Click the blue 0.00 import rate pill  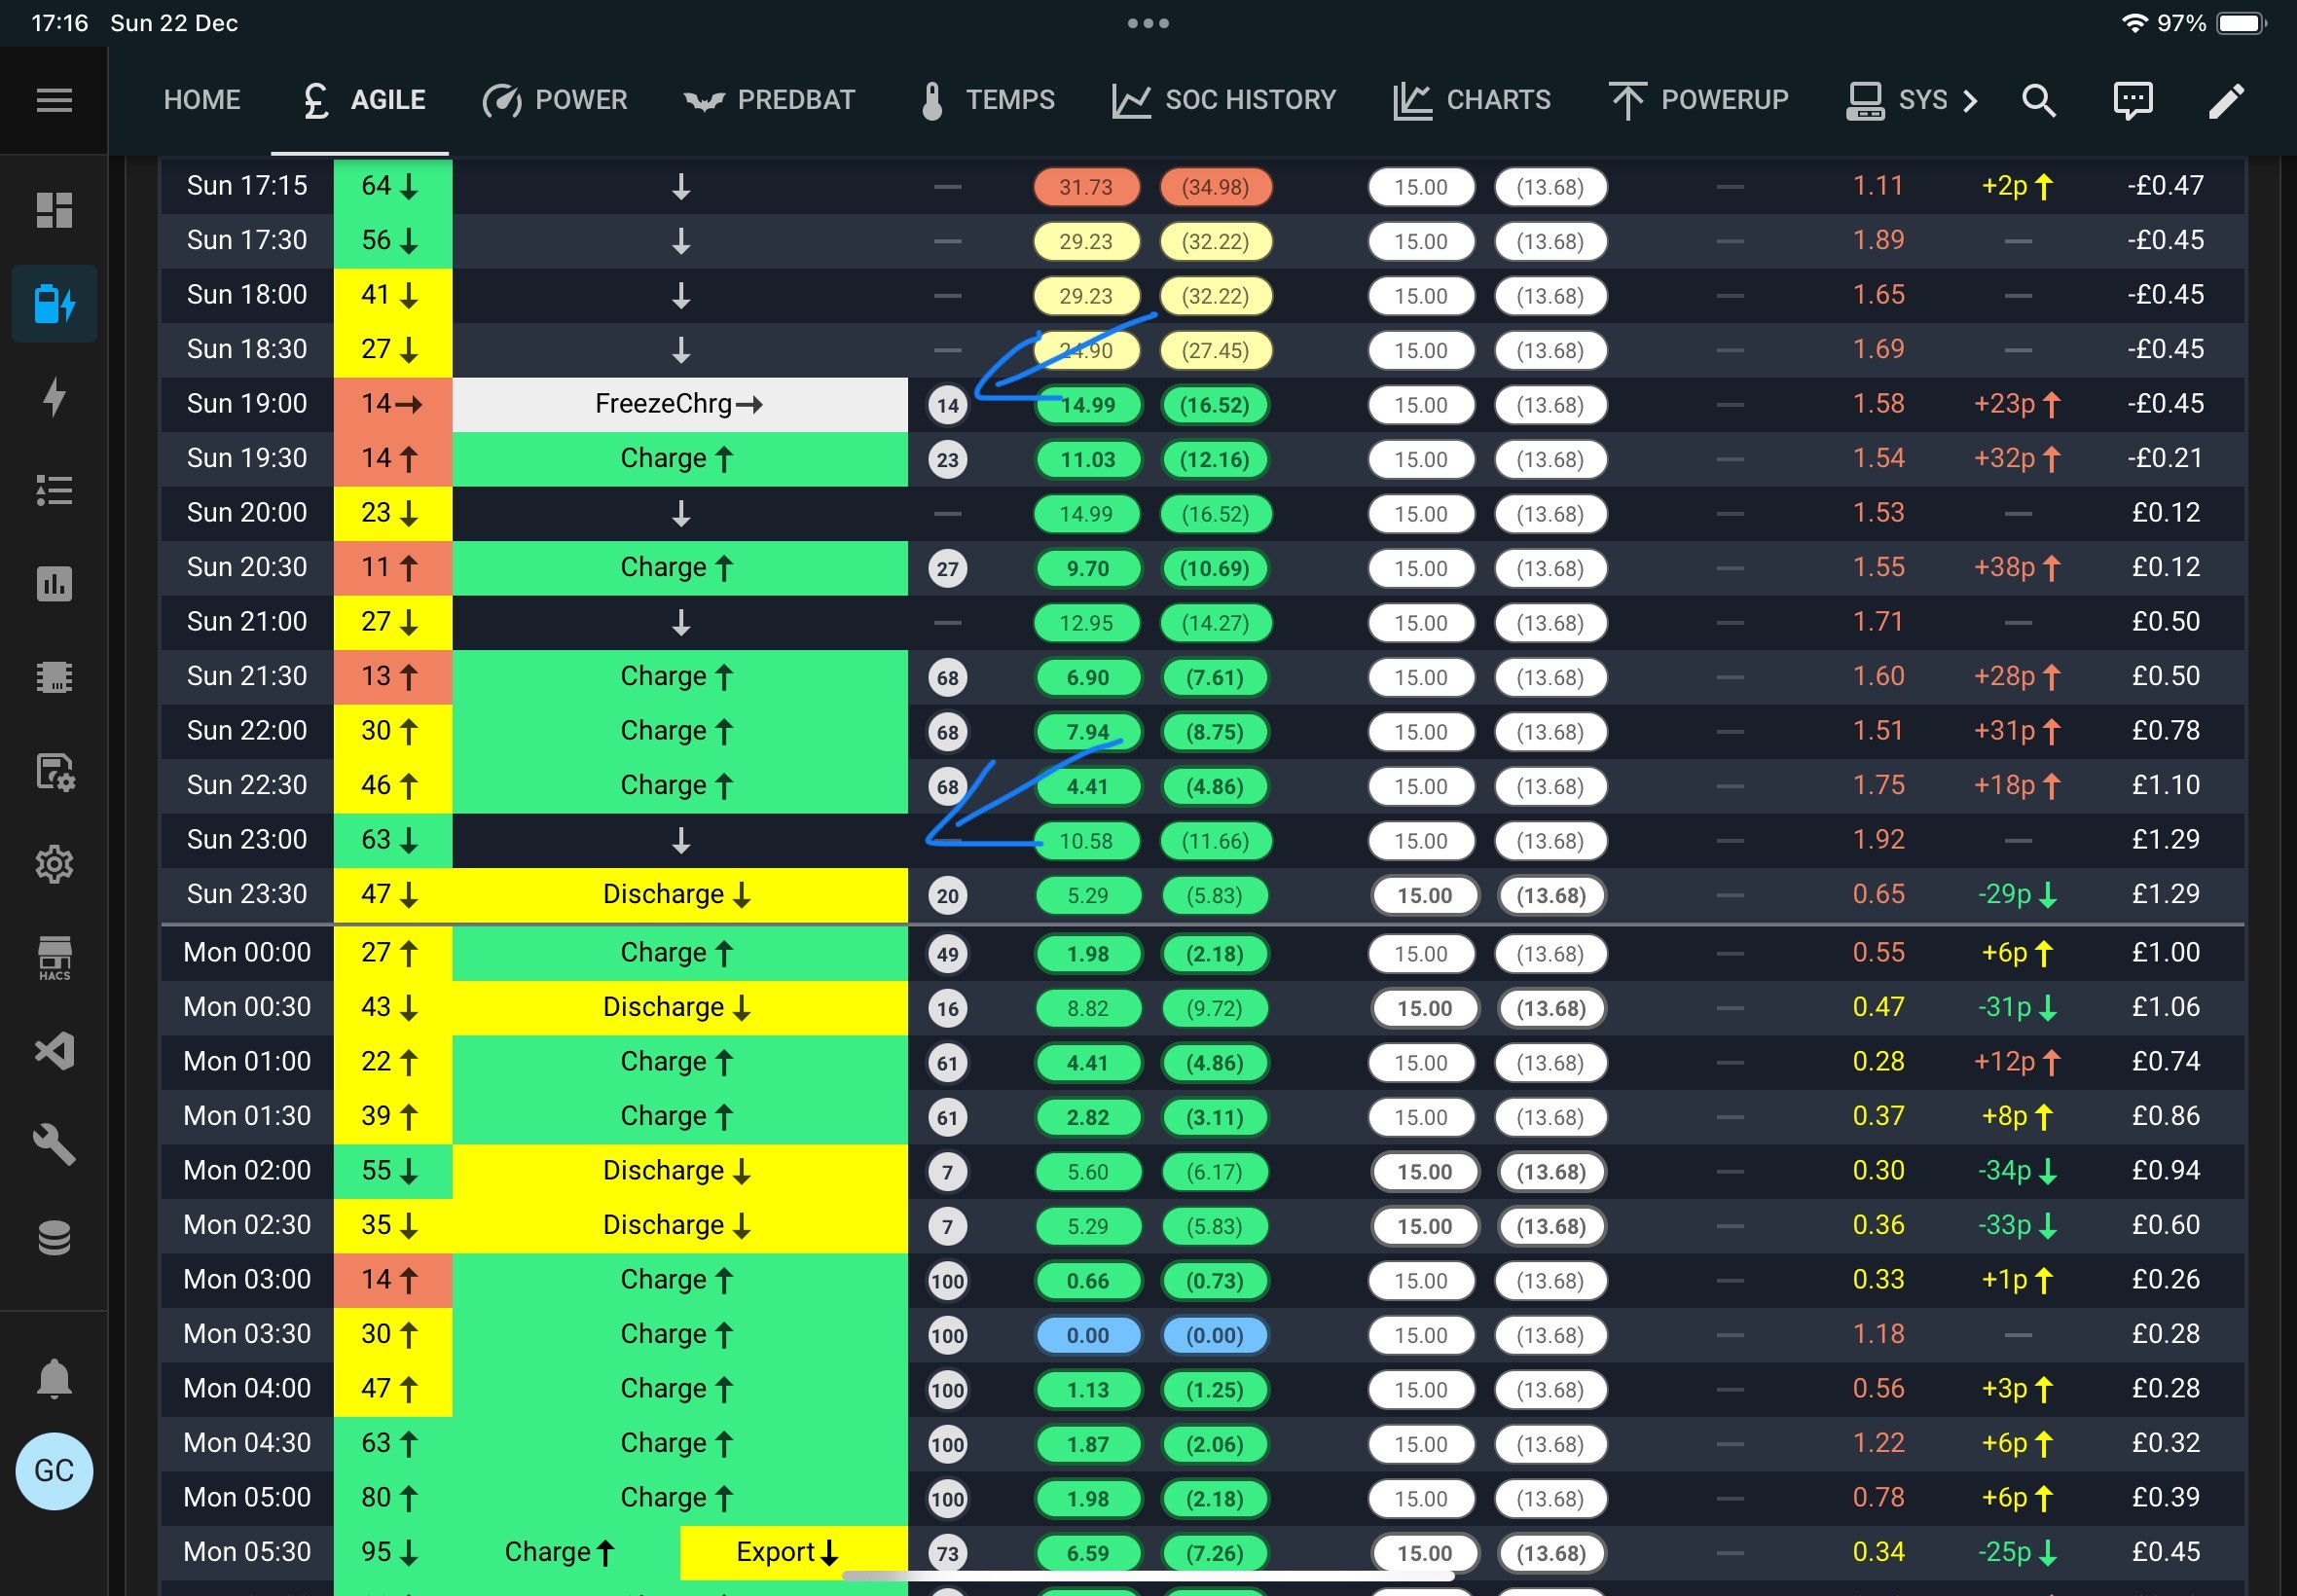pyautogui.click(x=1087, y=1335)
